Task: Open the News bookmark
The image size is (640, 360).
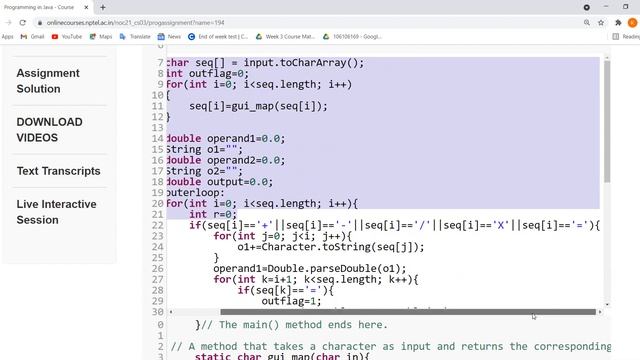Action: click(x=169, y=37)
